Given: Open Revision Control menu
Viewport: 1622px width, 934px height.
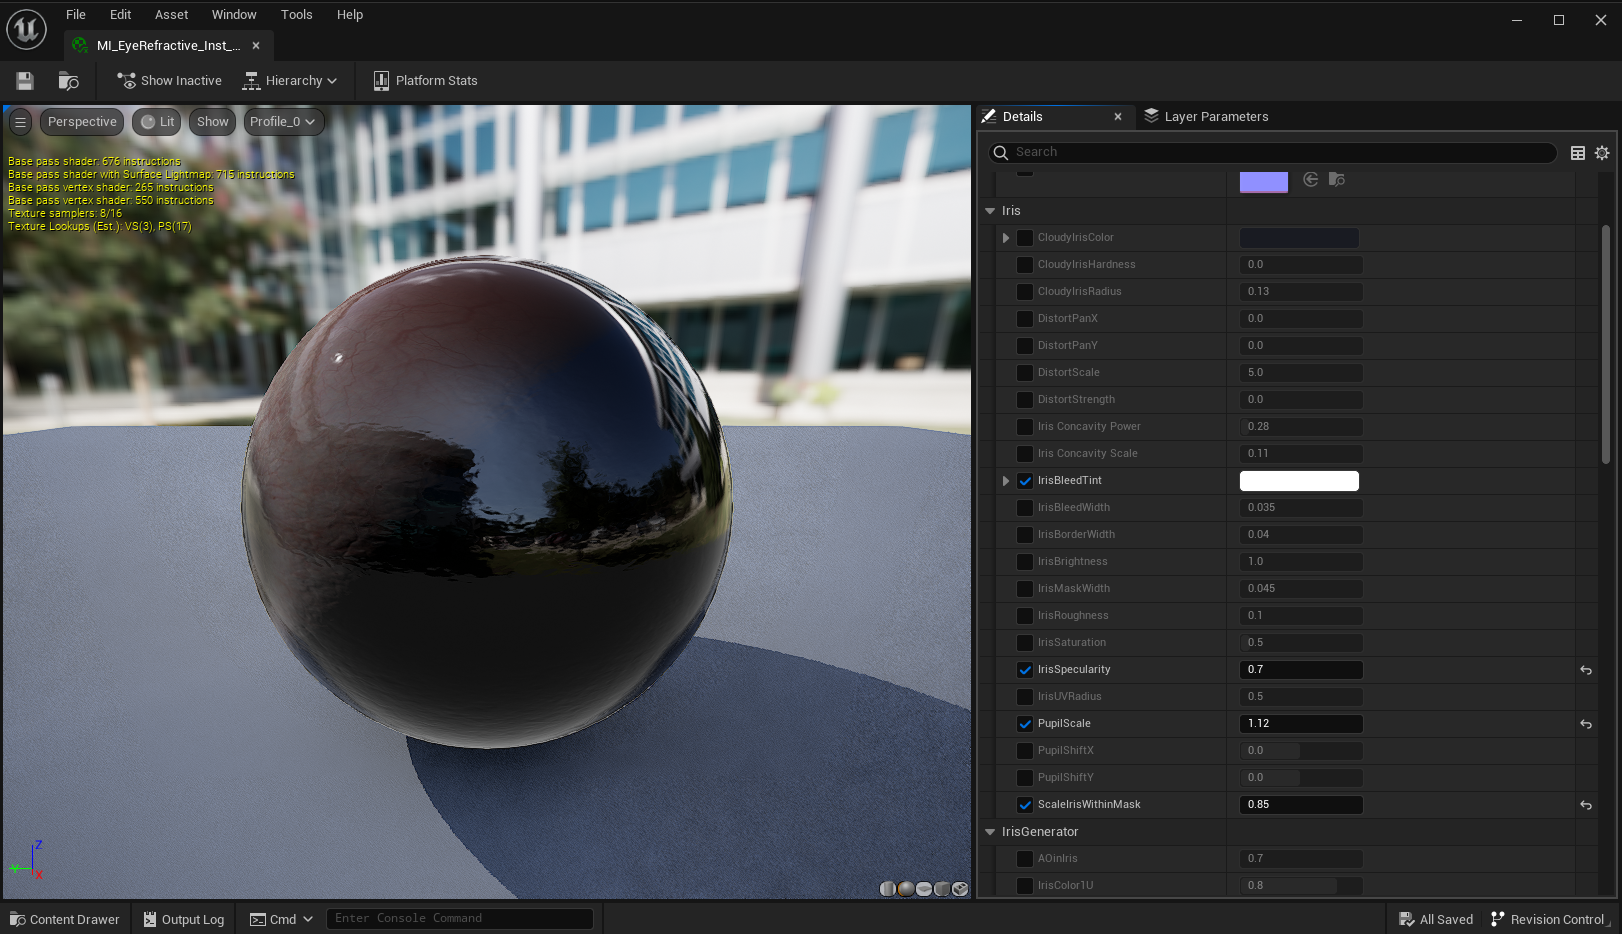Looking at the screenshot, I should point(1549,919).
